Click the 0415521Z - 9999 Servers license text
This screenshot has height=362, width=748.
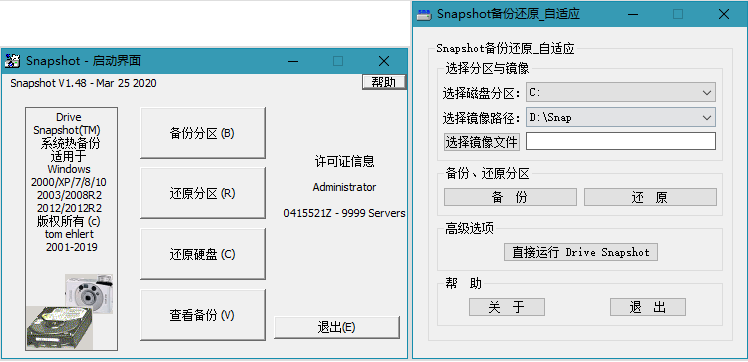click(x=344, y=213)
